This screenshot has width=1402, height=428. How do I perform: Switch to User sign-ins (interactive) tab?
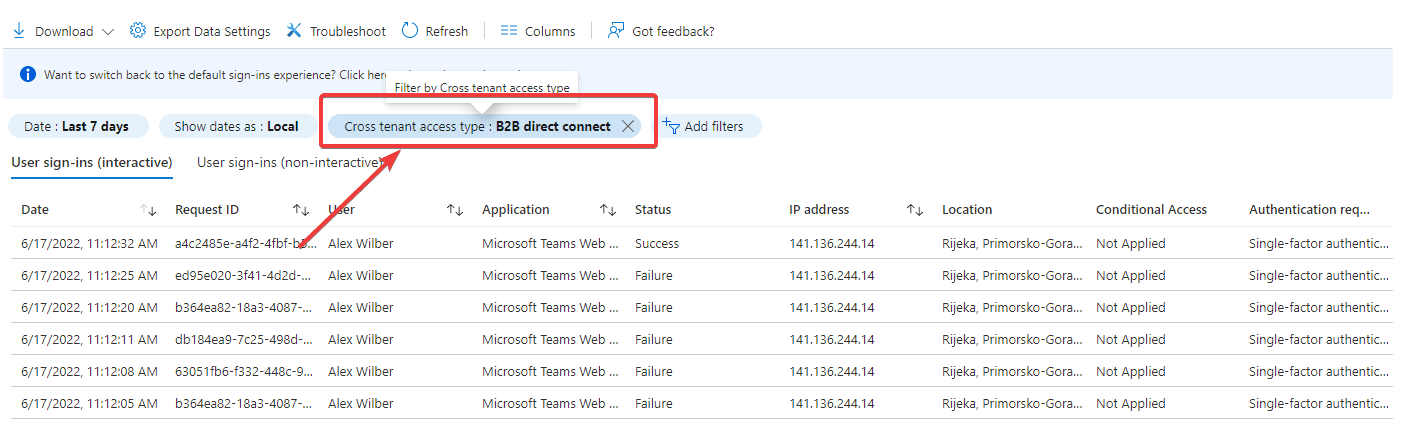(x=92, y=162)
